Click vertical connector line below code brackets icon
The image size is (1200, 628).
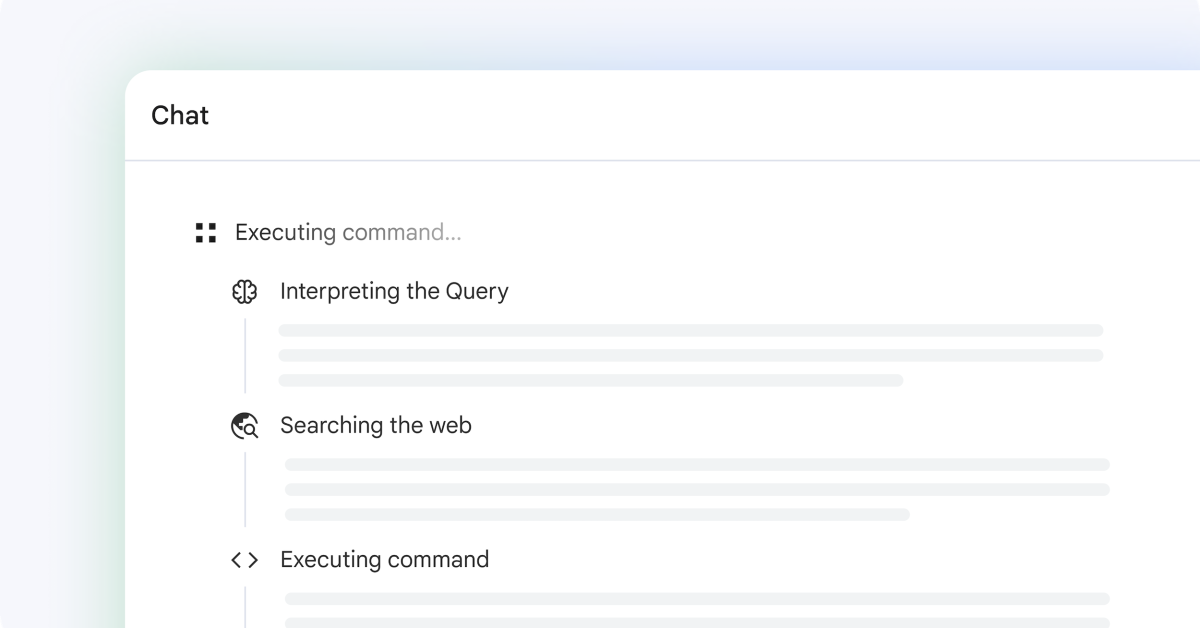(245, 607)
